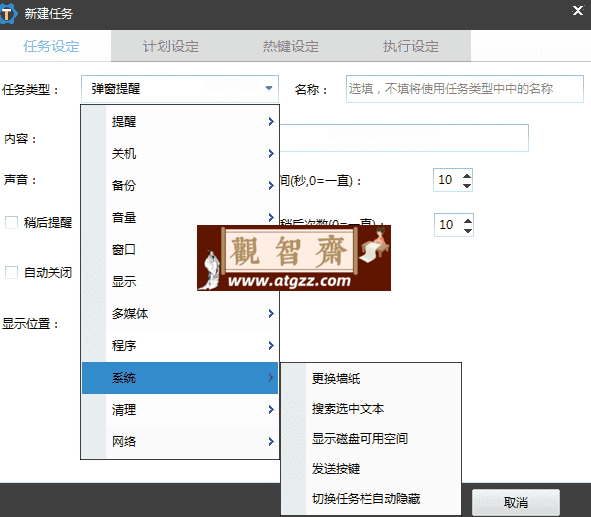This screenshot has height=517, width=591.
Task: Decrease the duration seconds spinner value
Action: 467,185
